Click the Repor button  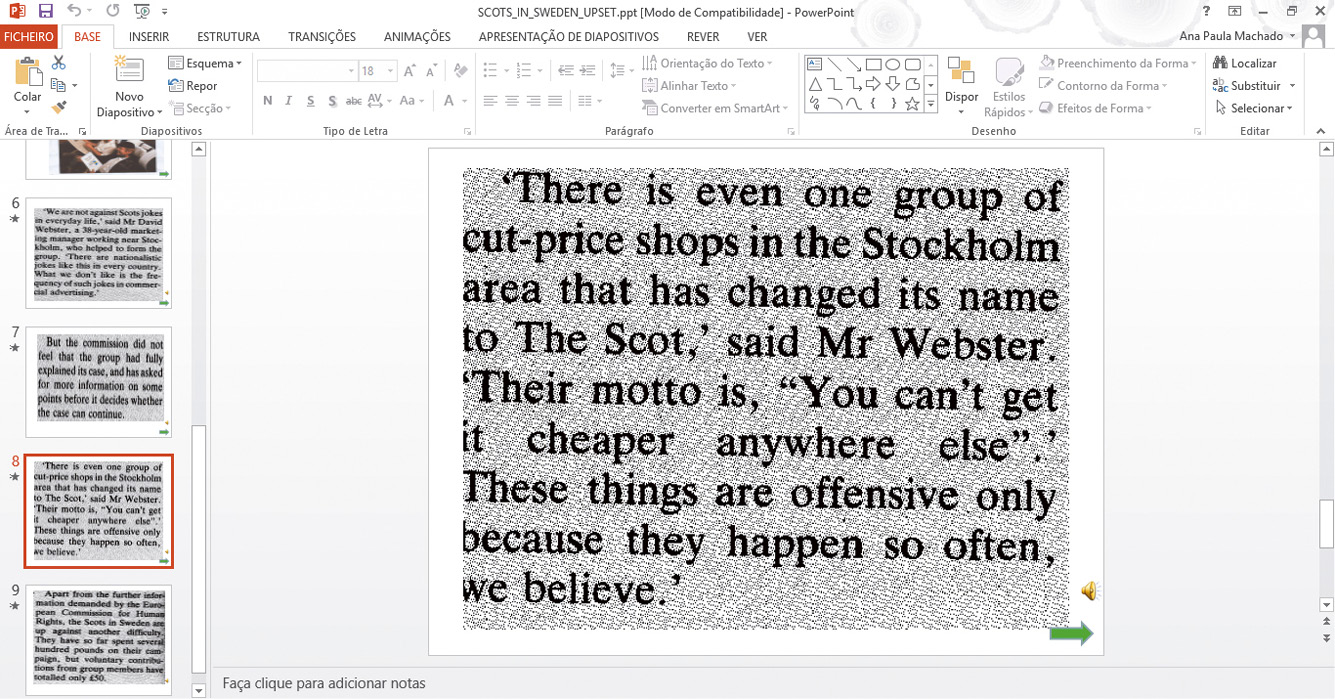coord(193,86)
